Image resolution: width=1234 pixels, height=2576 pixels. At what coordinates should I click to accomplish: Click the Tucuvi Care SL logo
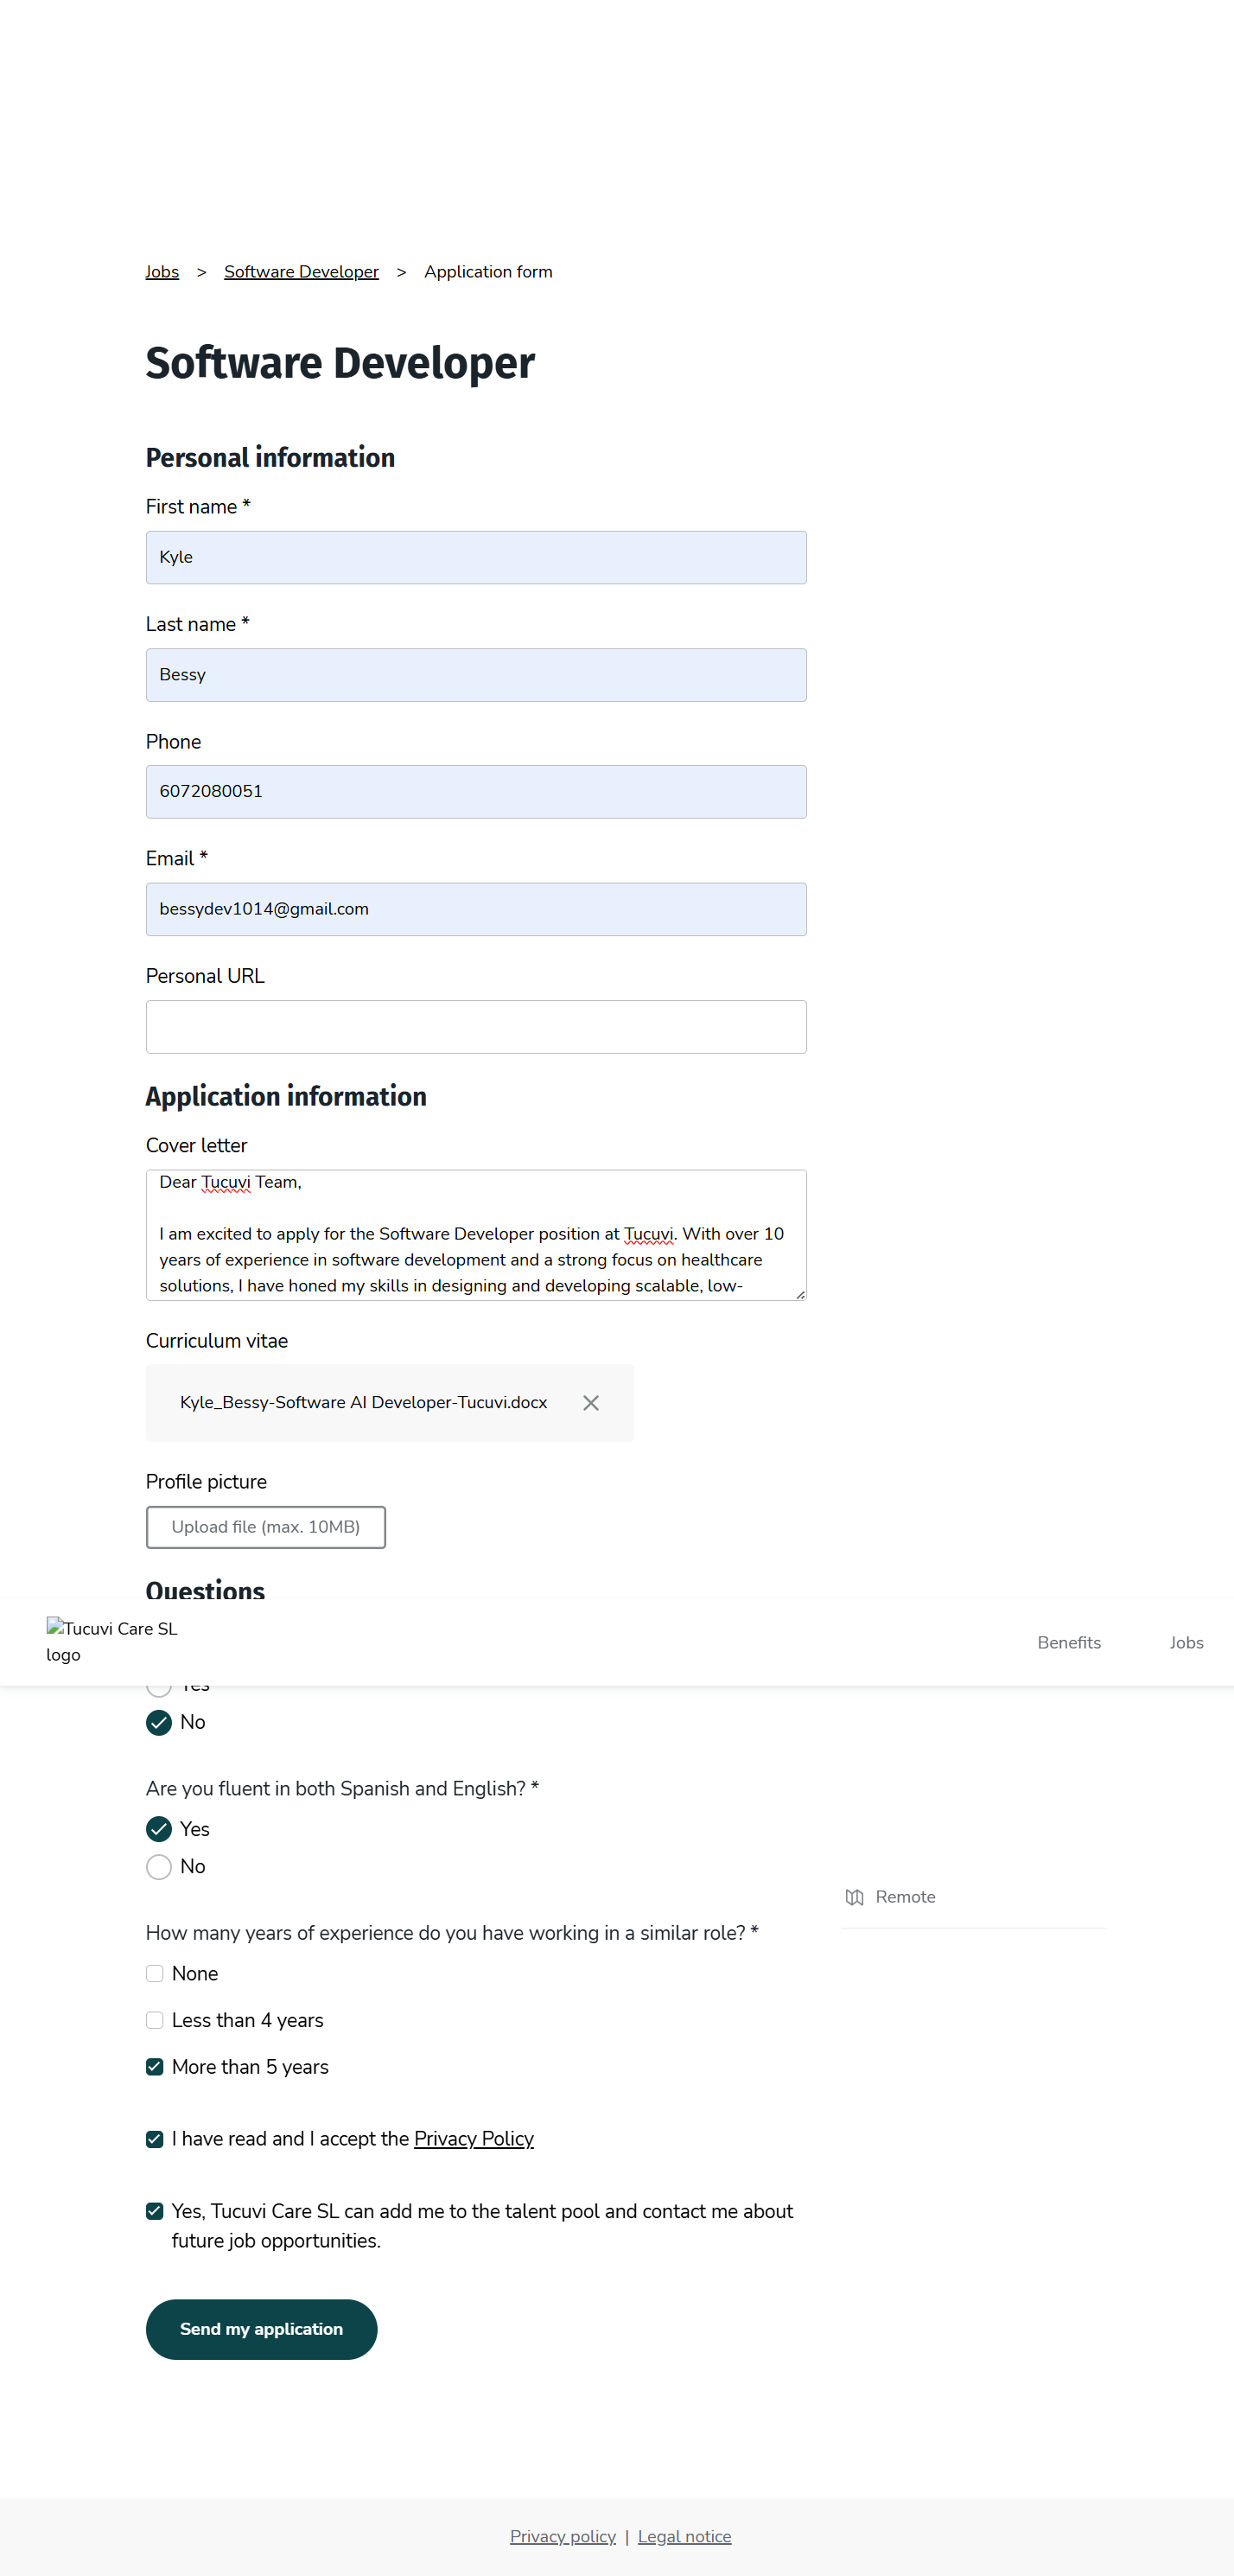click(x=111, y=1641)
